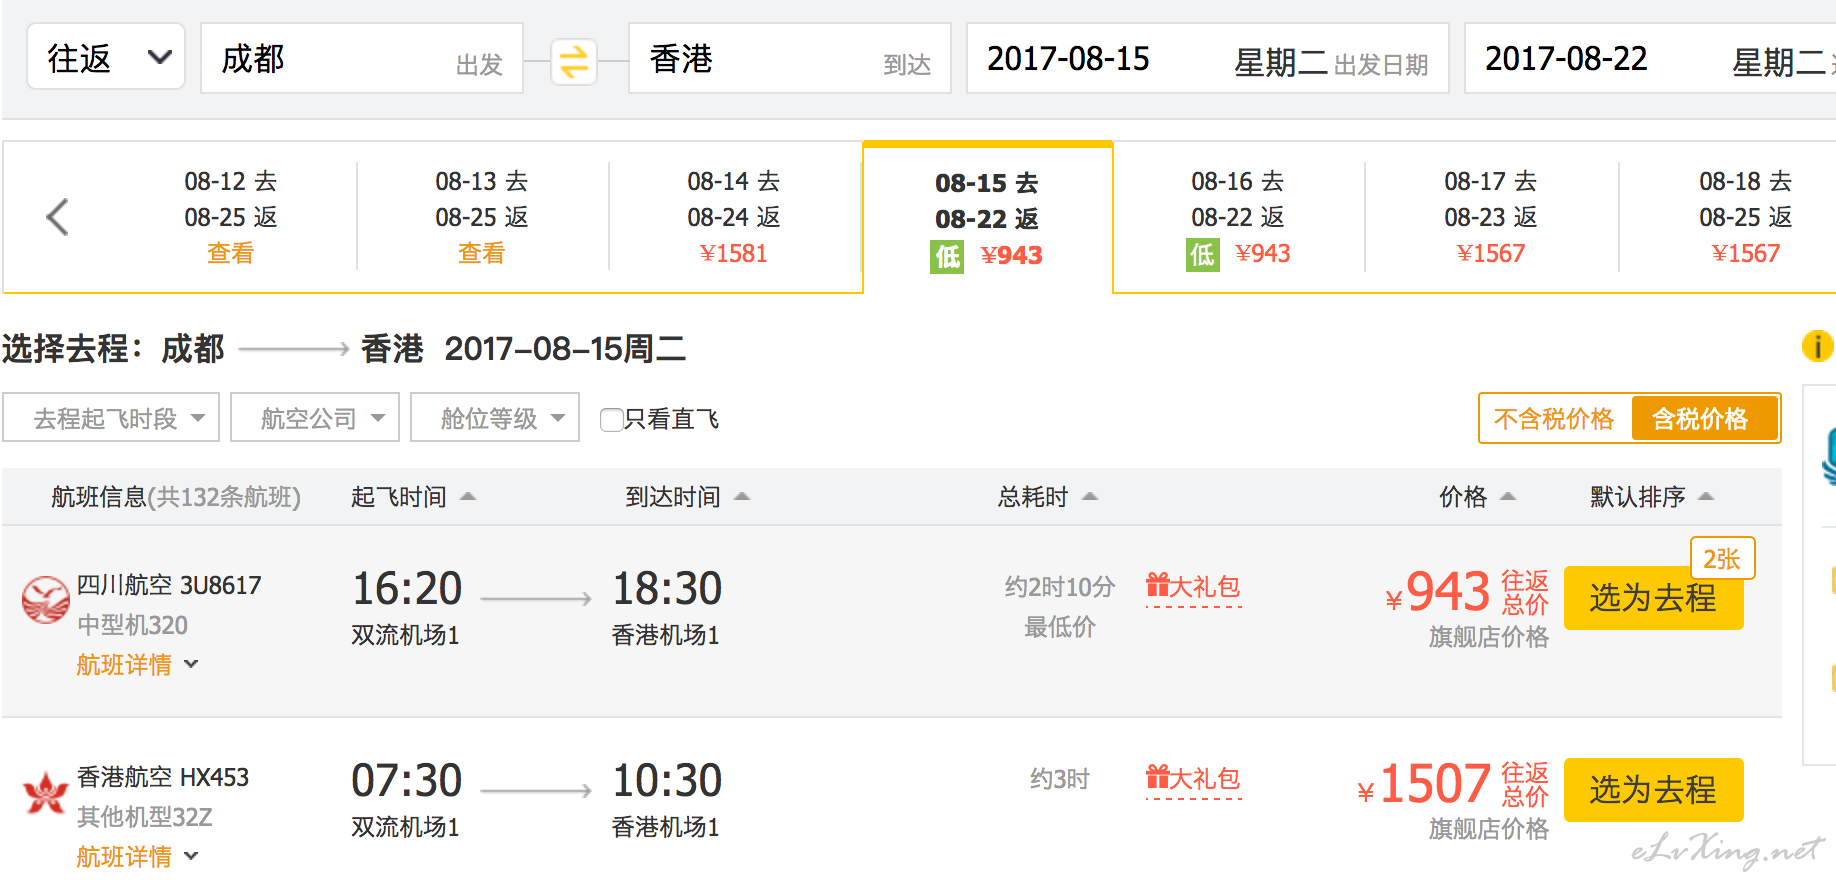Sort flights by price
This screenshot has height=884, width=1836.
pos(1477,497)
